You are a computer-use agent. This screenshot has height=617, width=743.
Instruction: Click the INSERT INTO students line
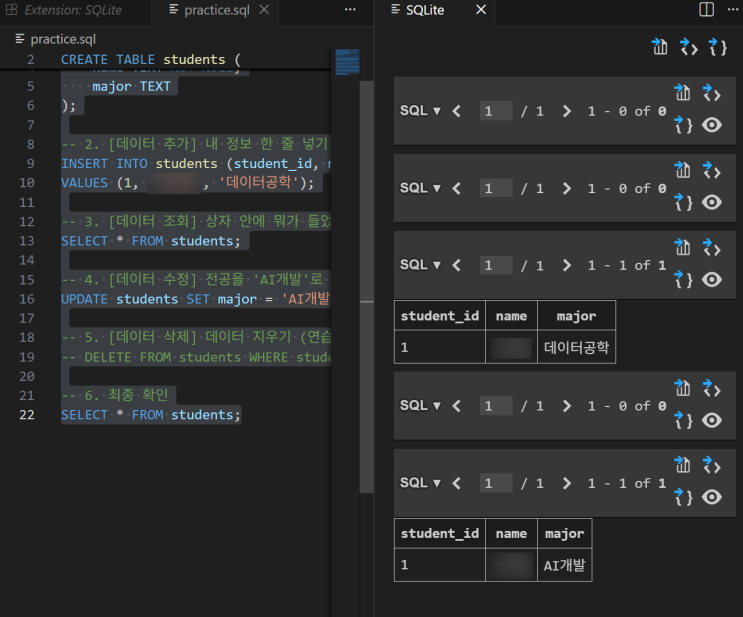[x=195, y=164]
